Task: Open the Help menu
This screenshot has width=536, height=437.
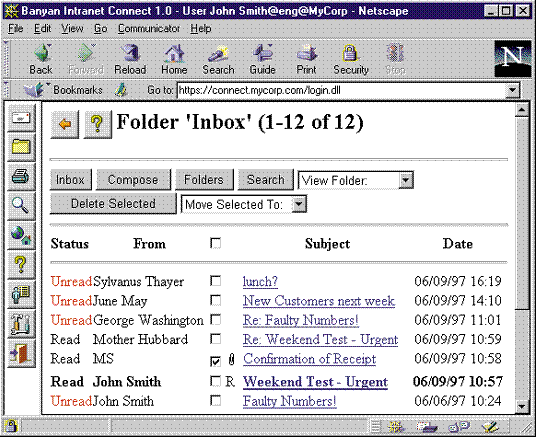Action: click(201, 28)
